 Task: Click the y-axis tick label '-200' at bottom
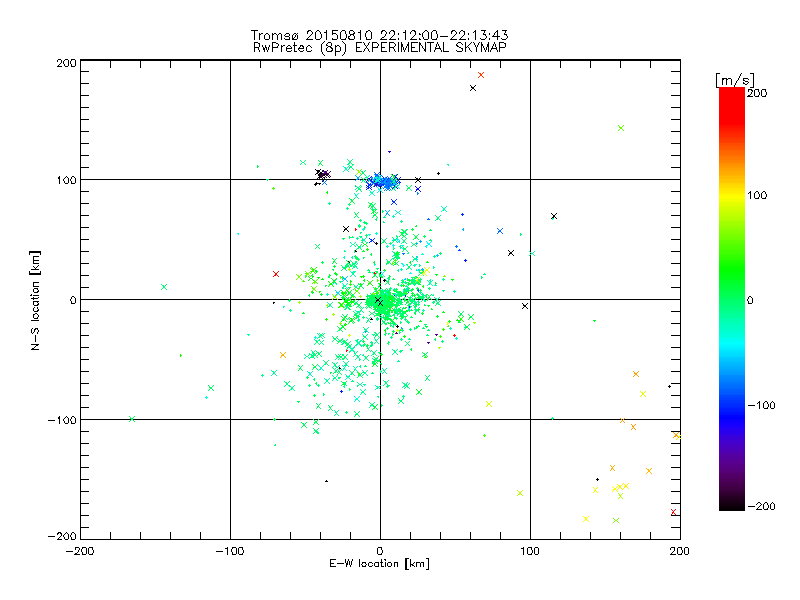tap(62, 537)
